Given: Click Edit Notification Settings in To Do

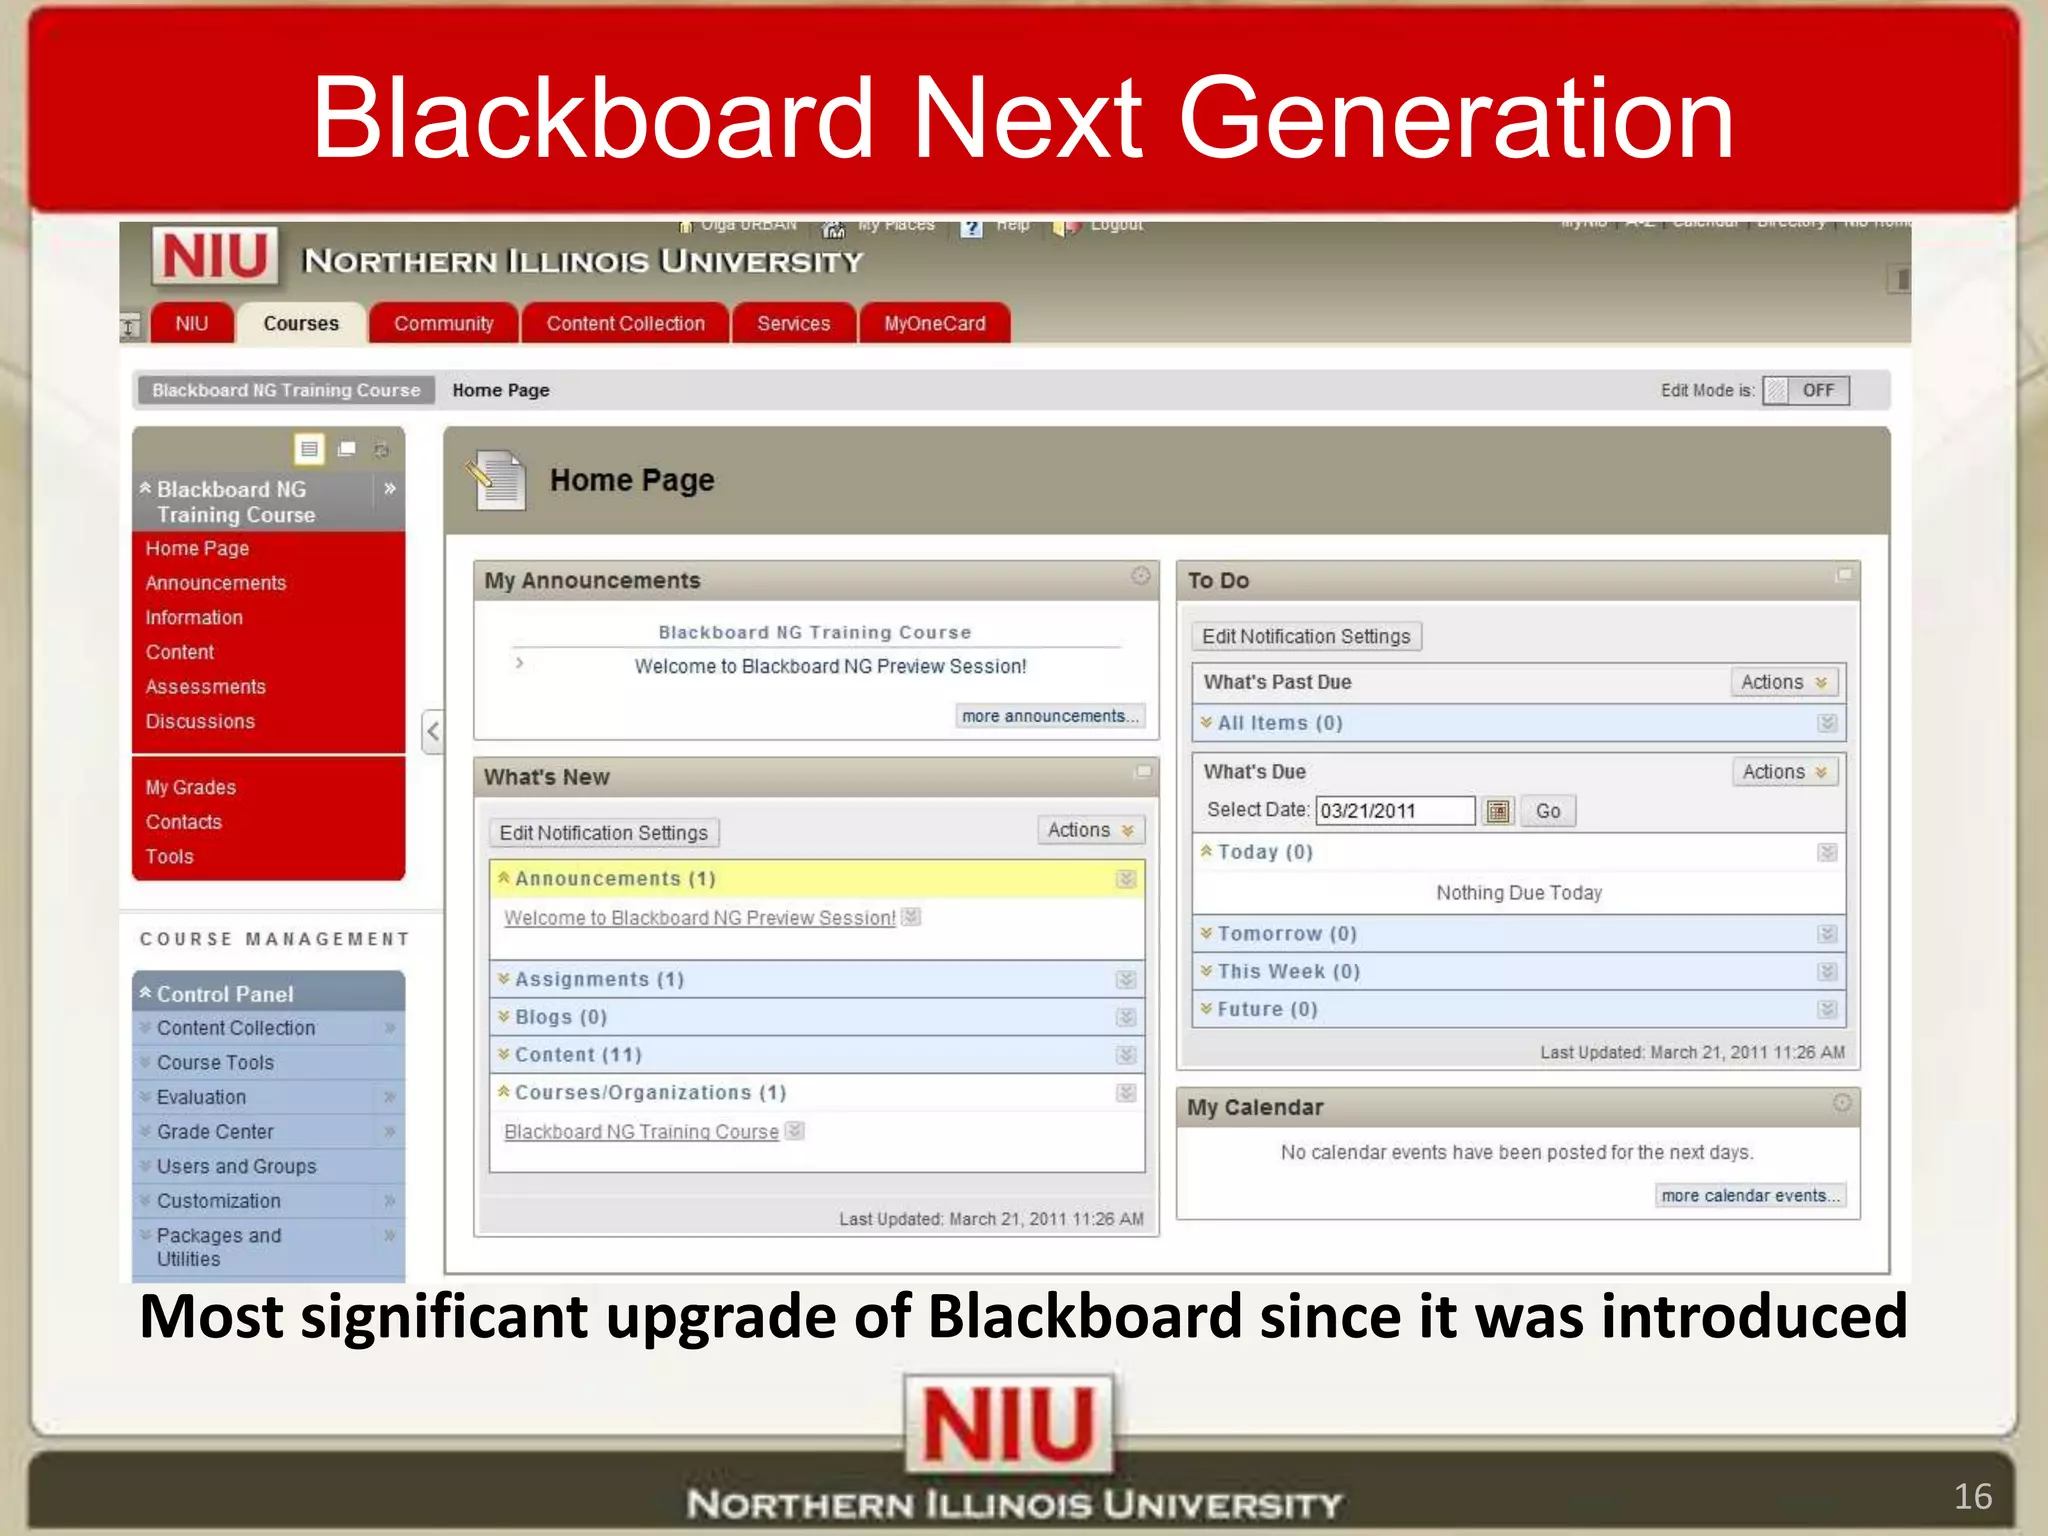Looking at the screenshot, I should 1306,636.
